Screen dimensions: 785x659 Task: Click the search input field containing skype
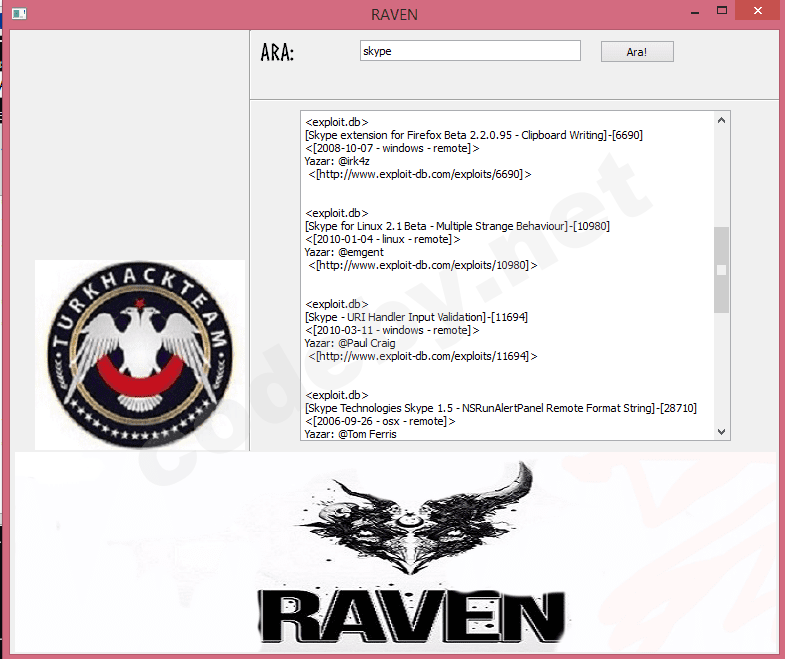point(470,51)
